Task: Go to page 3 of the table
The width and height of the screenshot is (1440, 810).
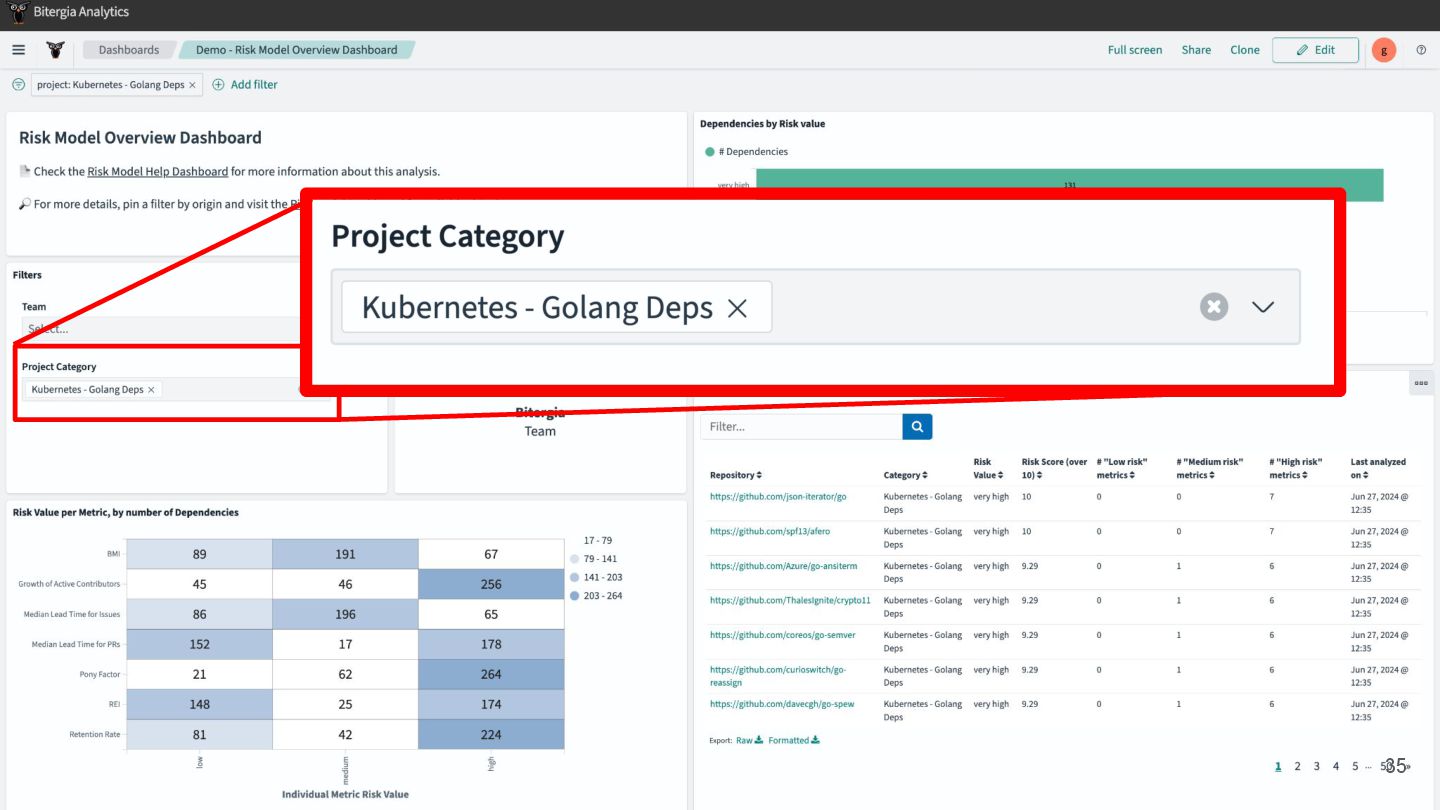Action: pos(1316,766)
